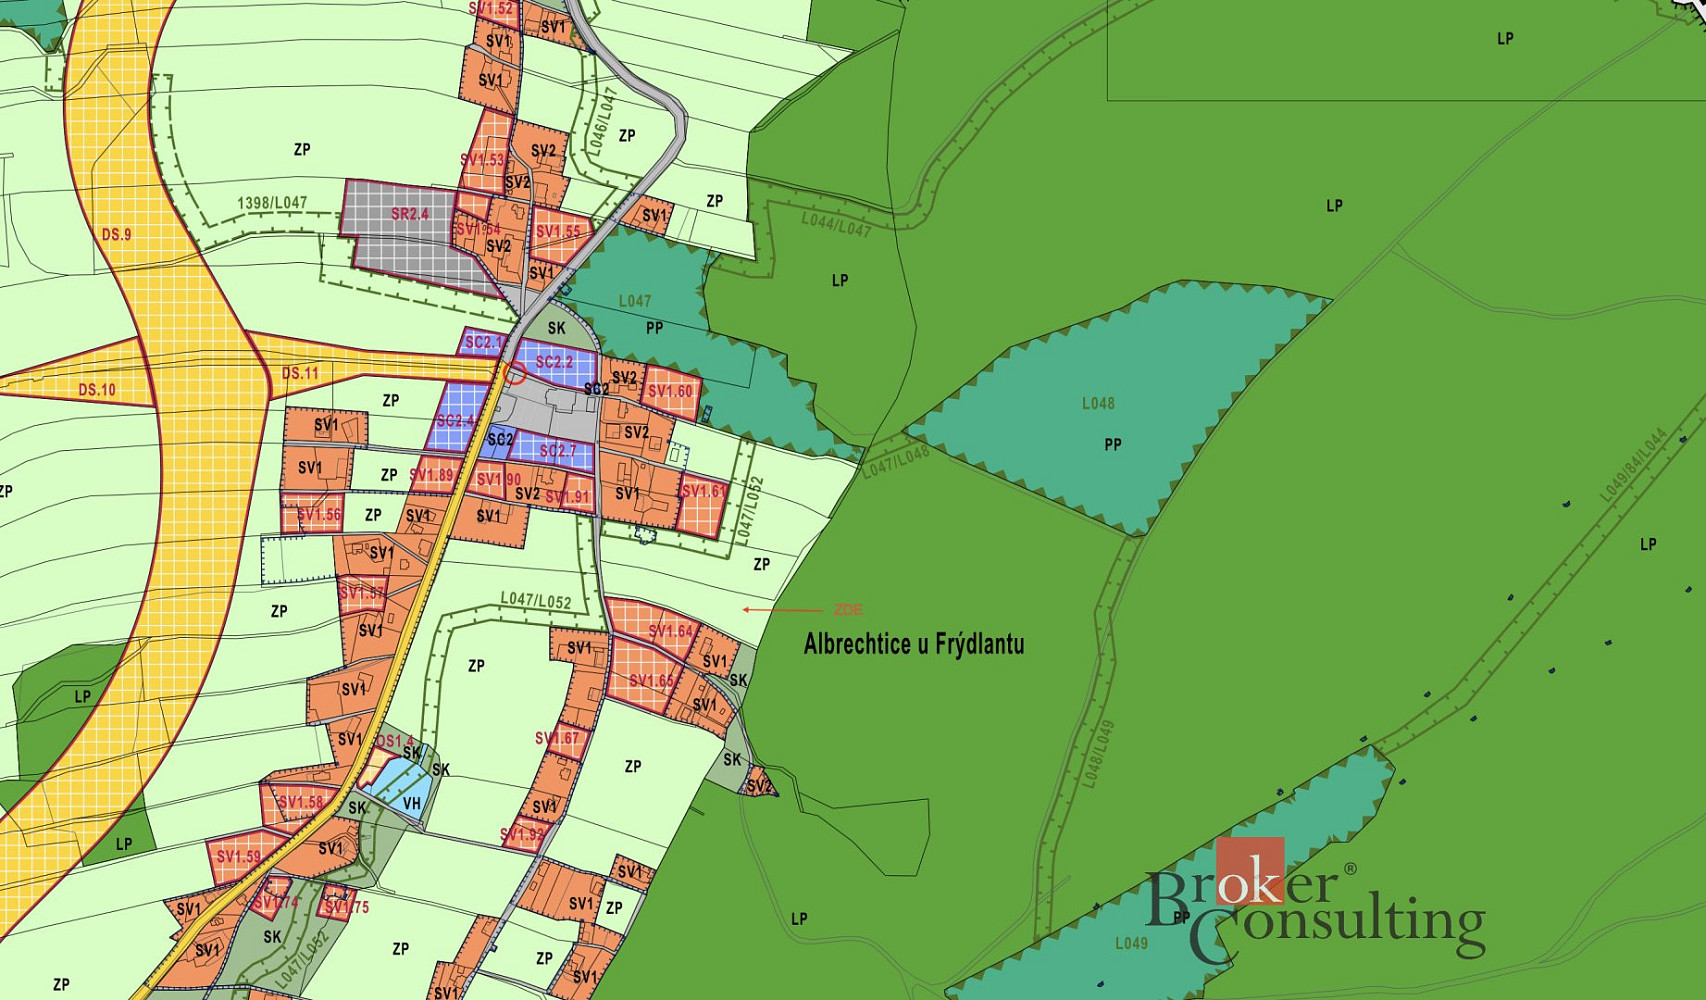Click the Albrechtice u Frýdlantu title text
Screen dimensions: 1706x1000
click(x=914, y=644)
